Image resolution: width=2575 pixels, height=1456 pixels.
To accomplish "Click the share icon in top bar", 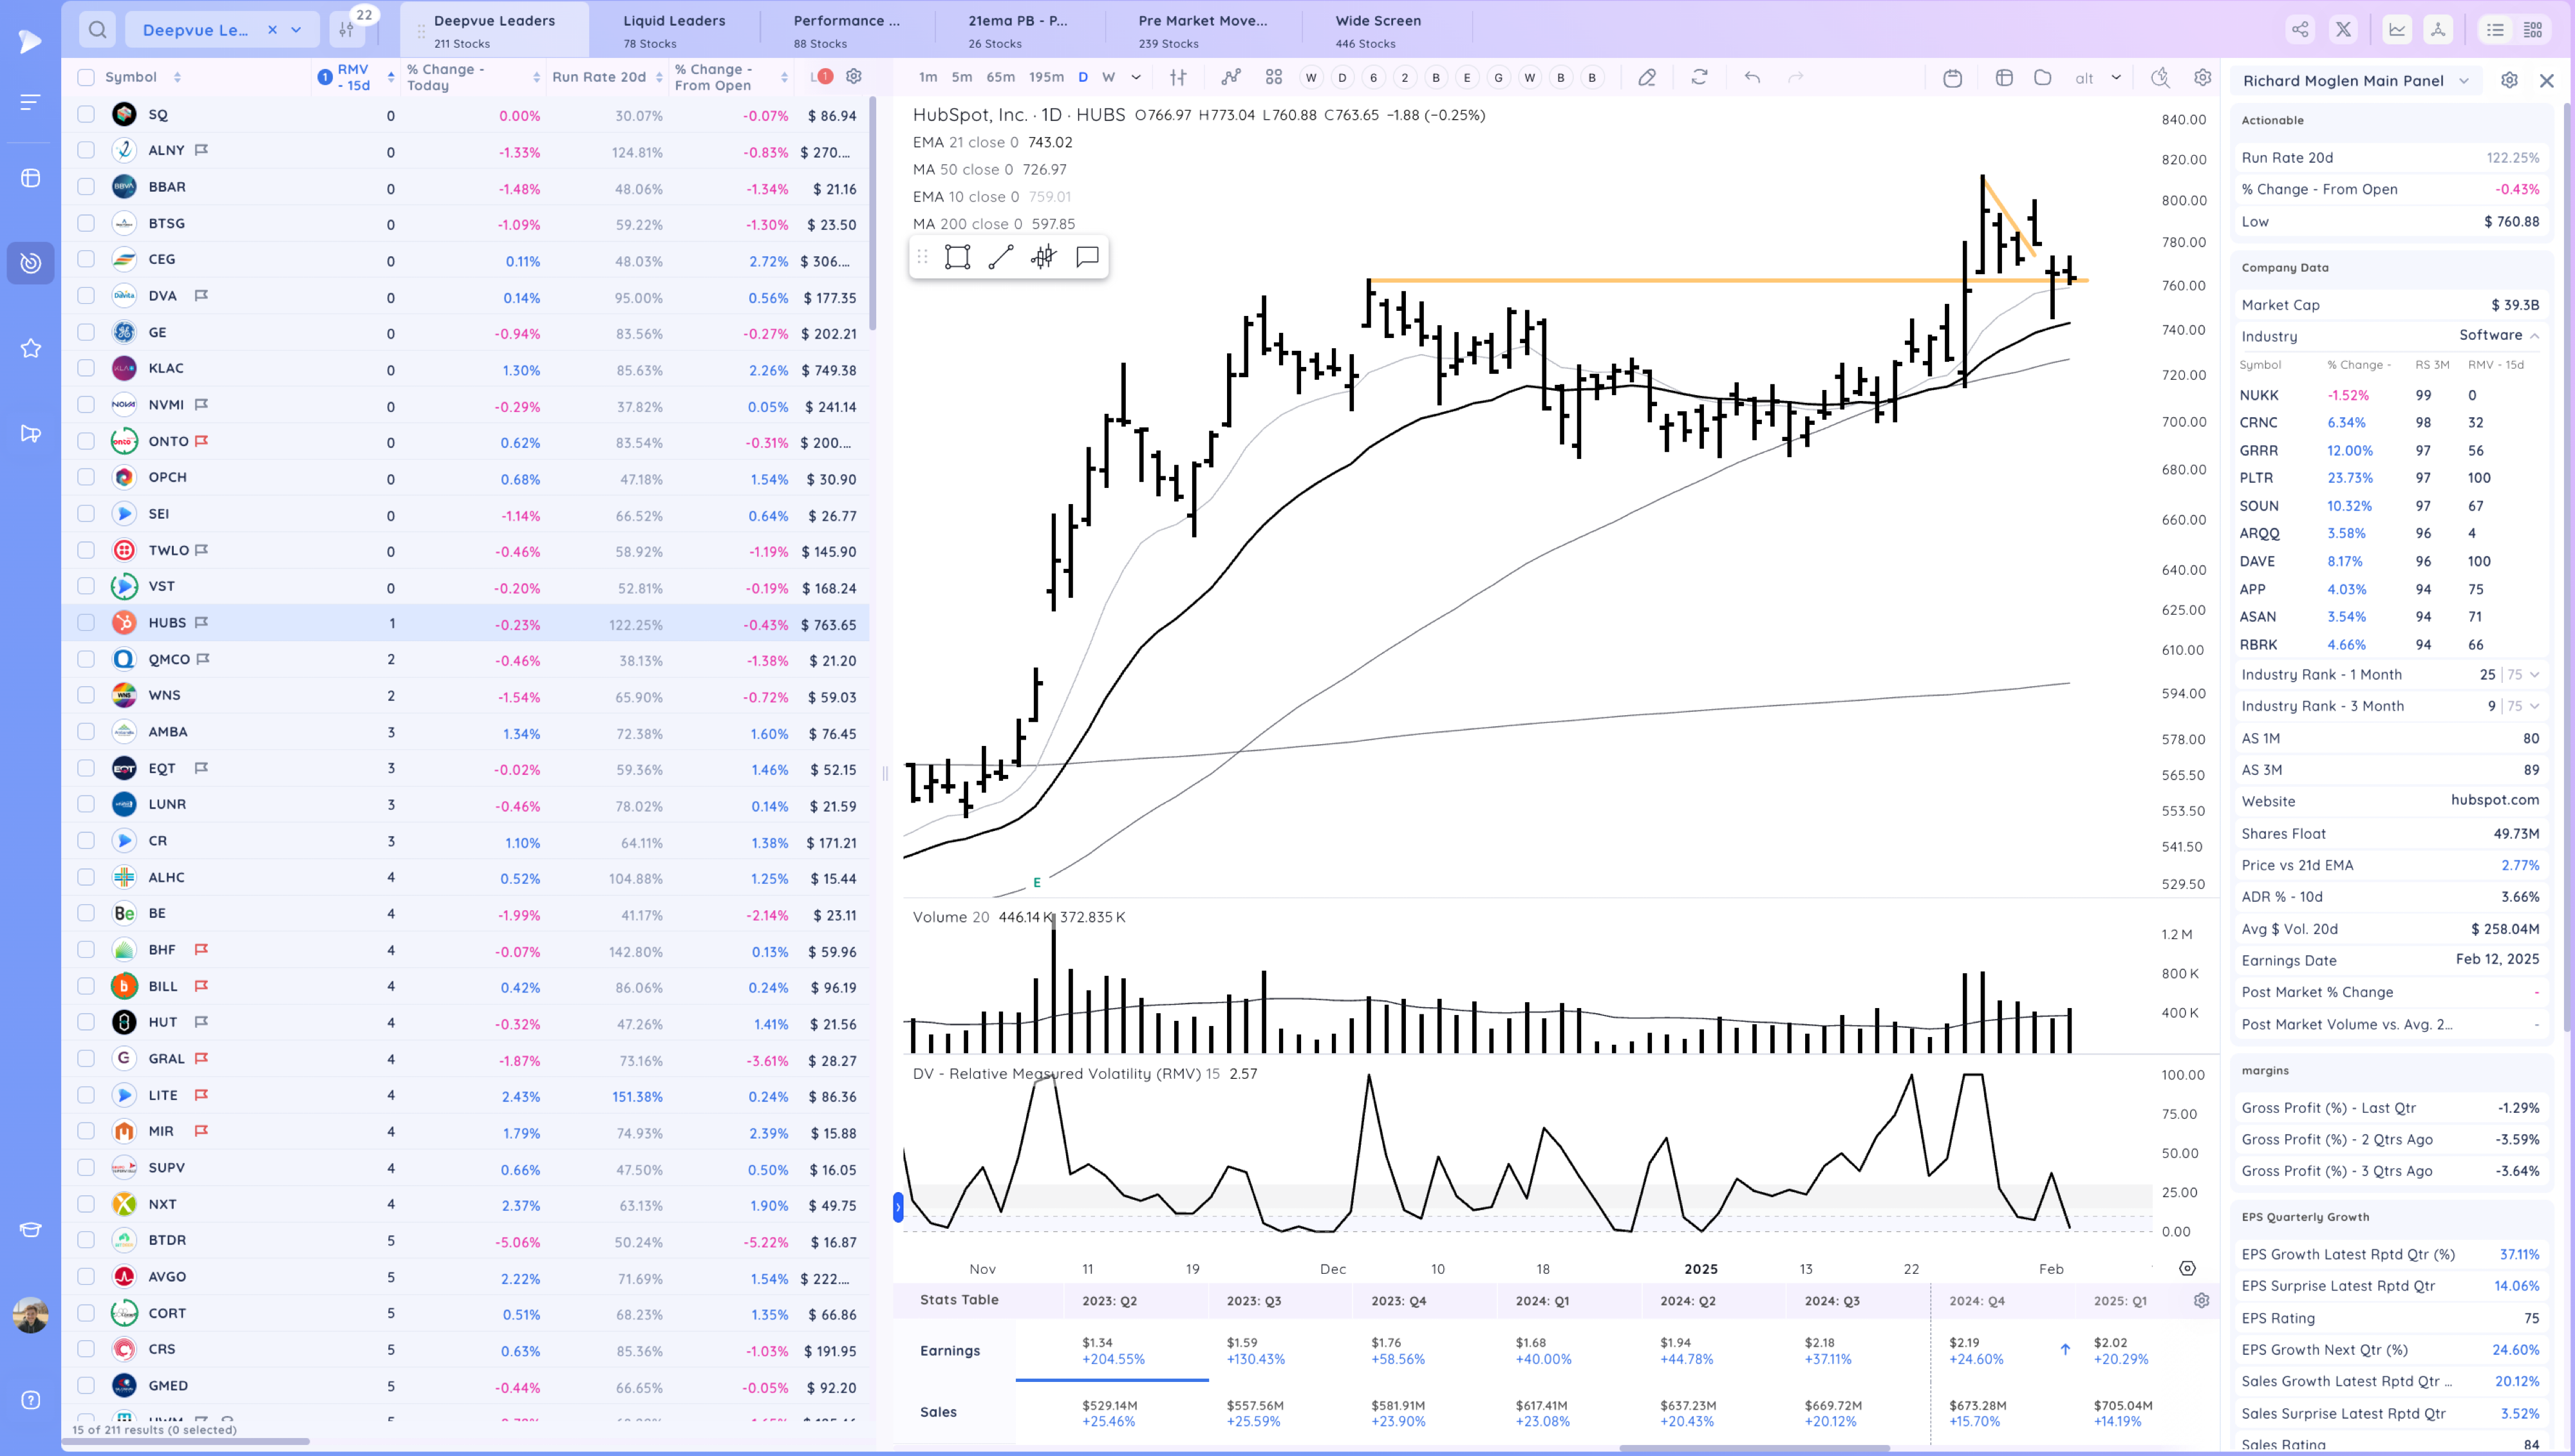I will [2300, 30].
